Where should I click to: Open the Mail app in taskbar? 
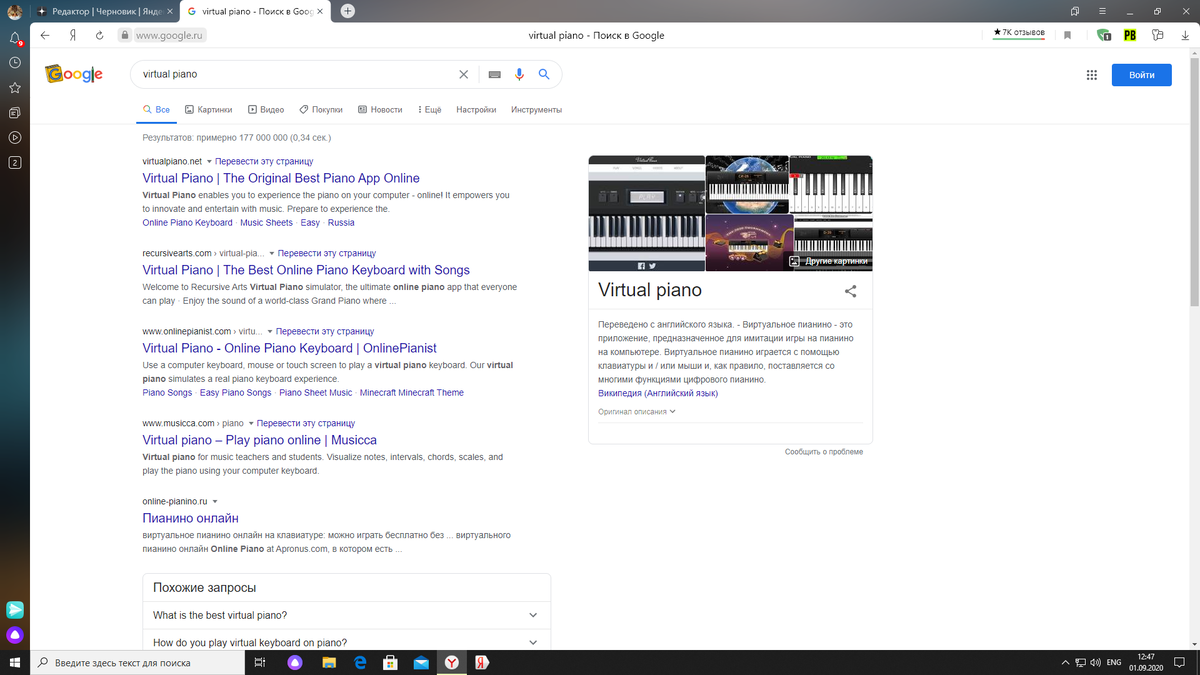(421, 663)
